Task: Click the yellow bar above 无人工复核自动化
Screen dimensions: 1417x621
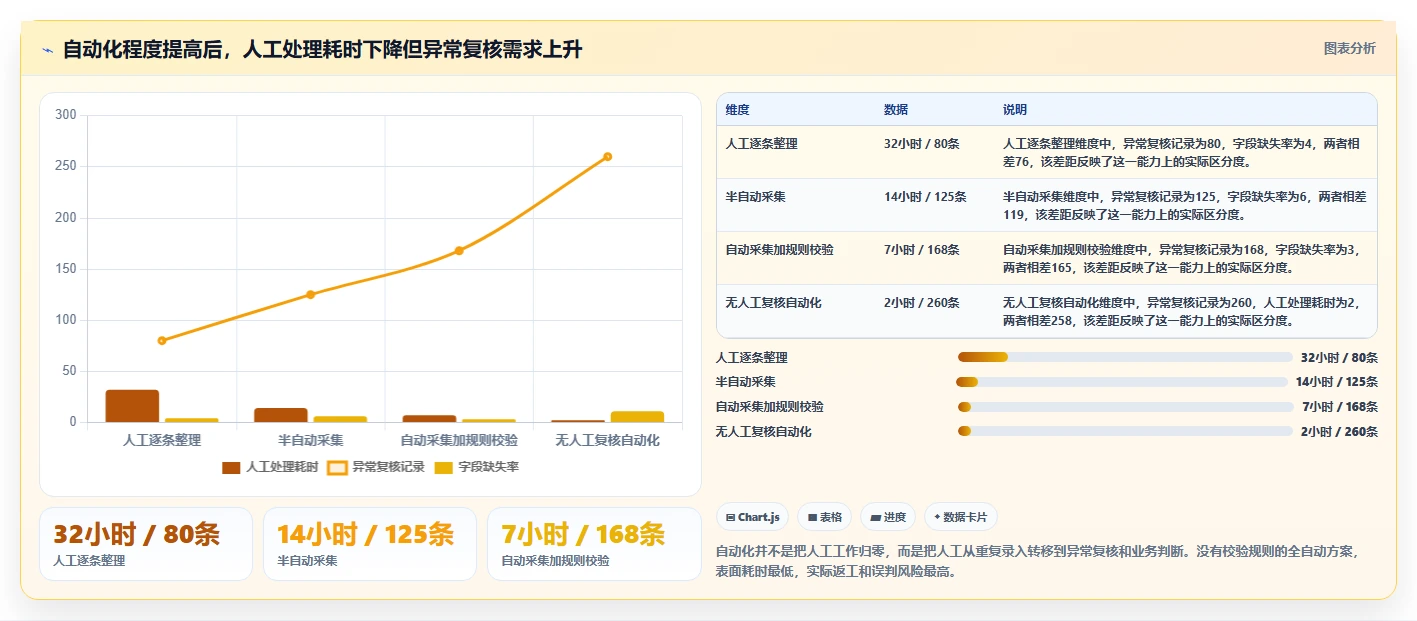Action: click(x=637, y=417)
